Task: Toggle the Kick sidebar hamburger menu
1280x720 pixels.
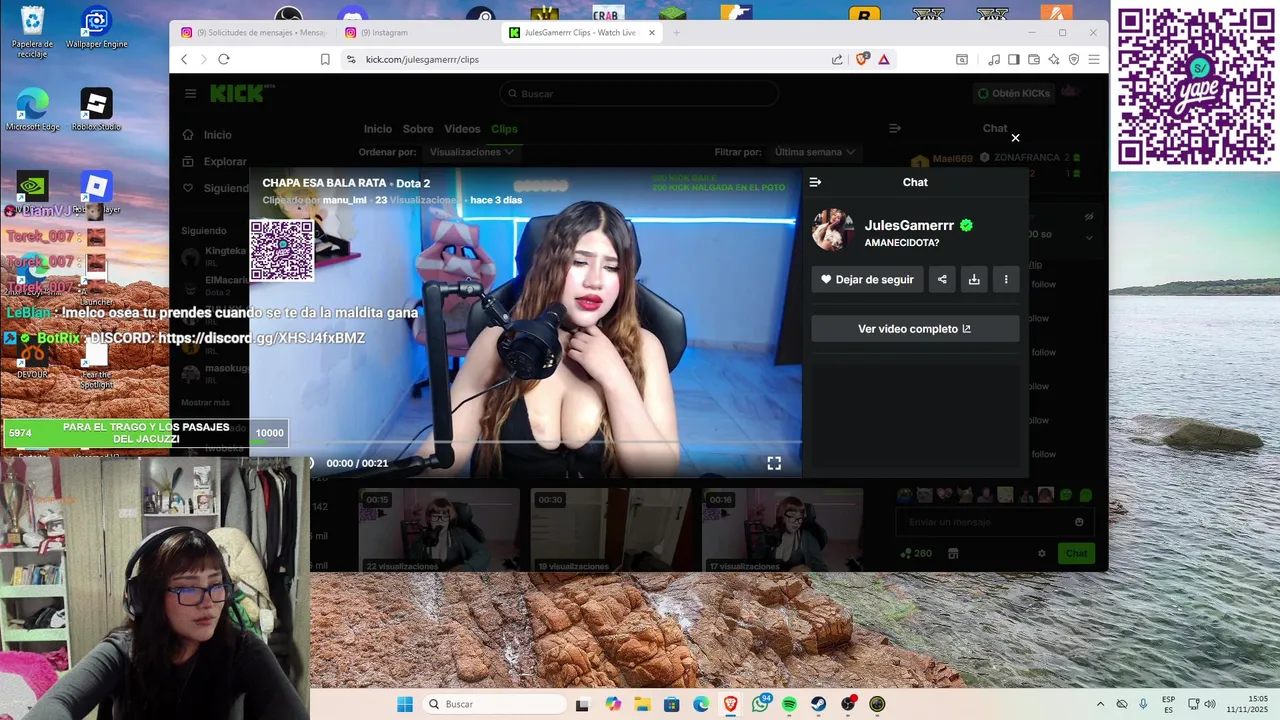Action: point(190,93)
